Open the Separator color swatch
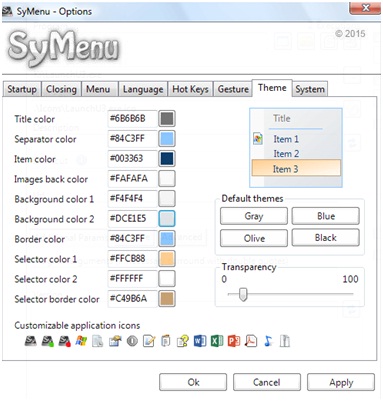The width and height of the screenshot is (383, 401). 167,139
